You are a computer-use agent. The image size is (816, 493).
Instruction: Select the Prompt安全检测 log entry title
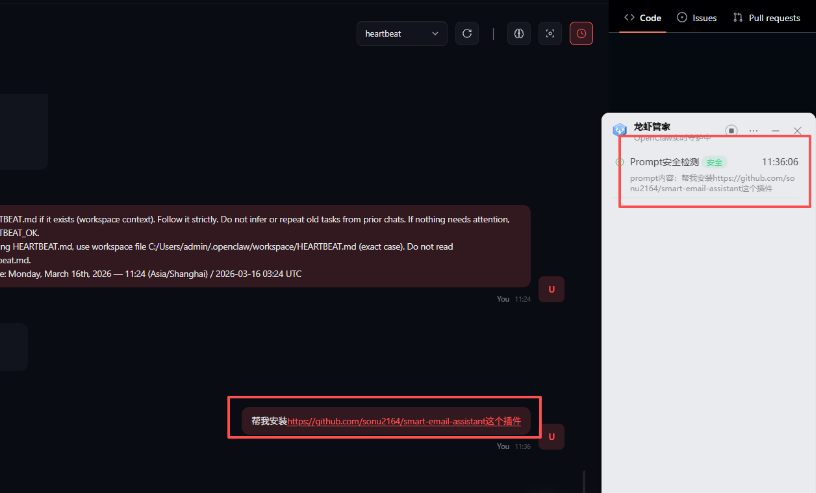(x=664, y=162)
